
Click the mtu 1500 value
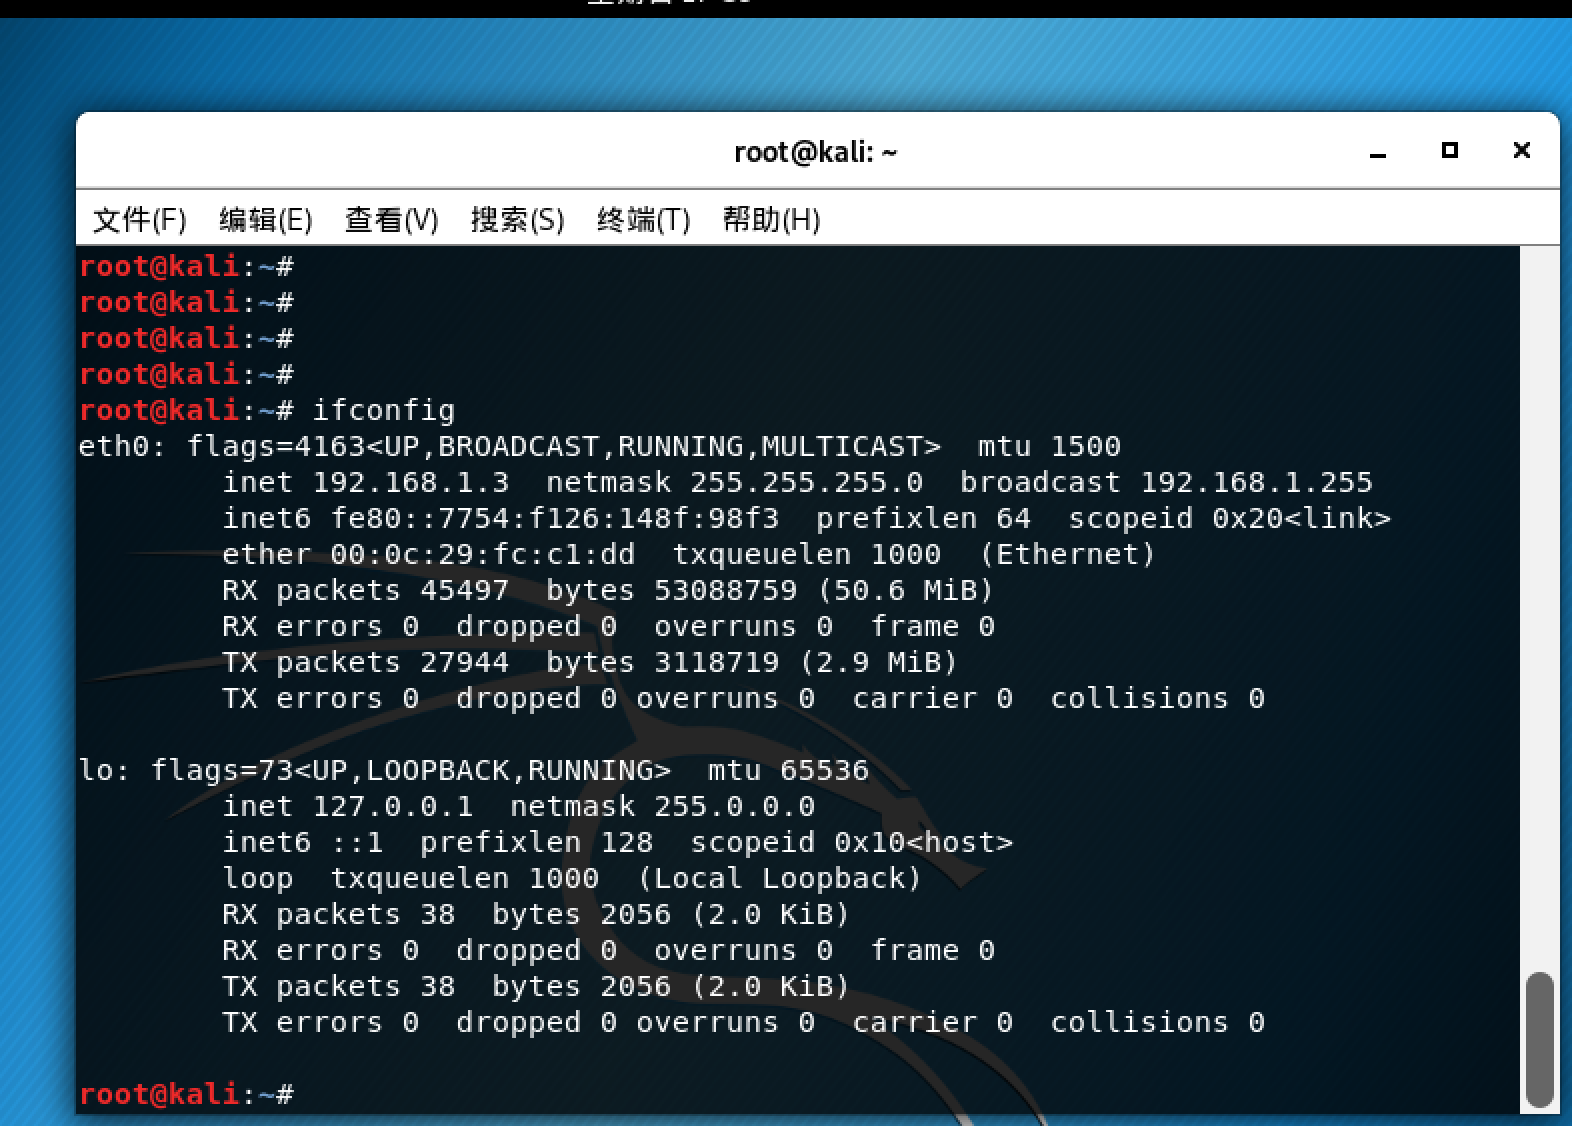(x=1050, y=446)
